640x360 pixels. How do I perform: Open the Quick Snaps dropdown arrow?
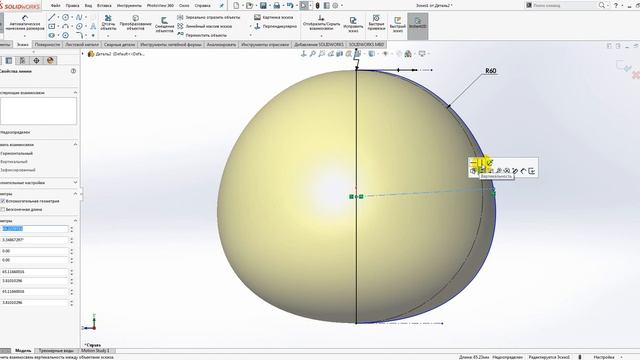(x=376, y=36)
